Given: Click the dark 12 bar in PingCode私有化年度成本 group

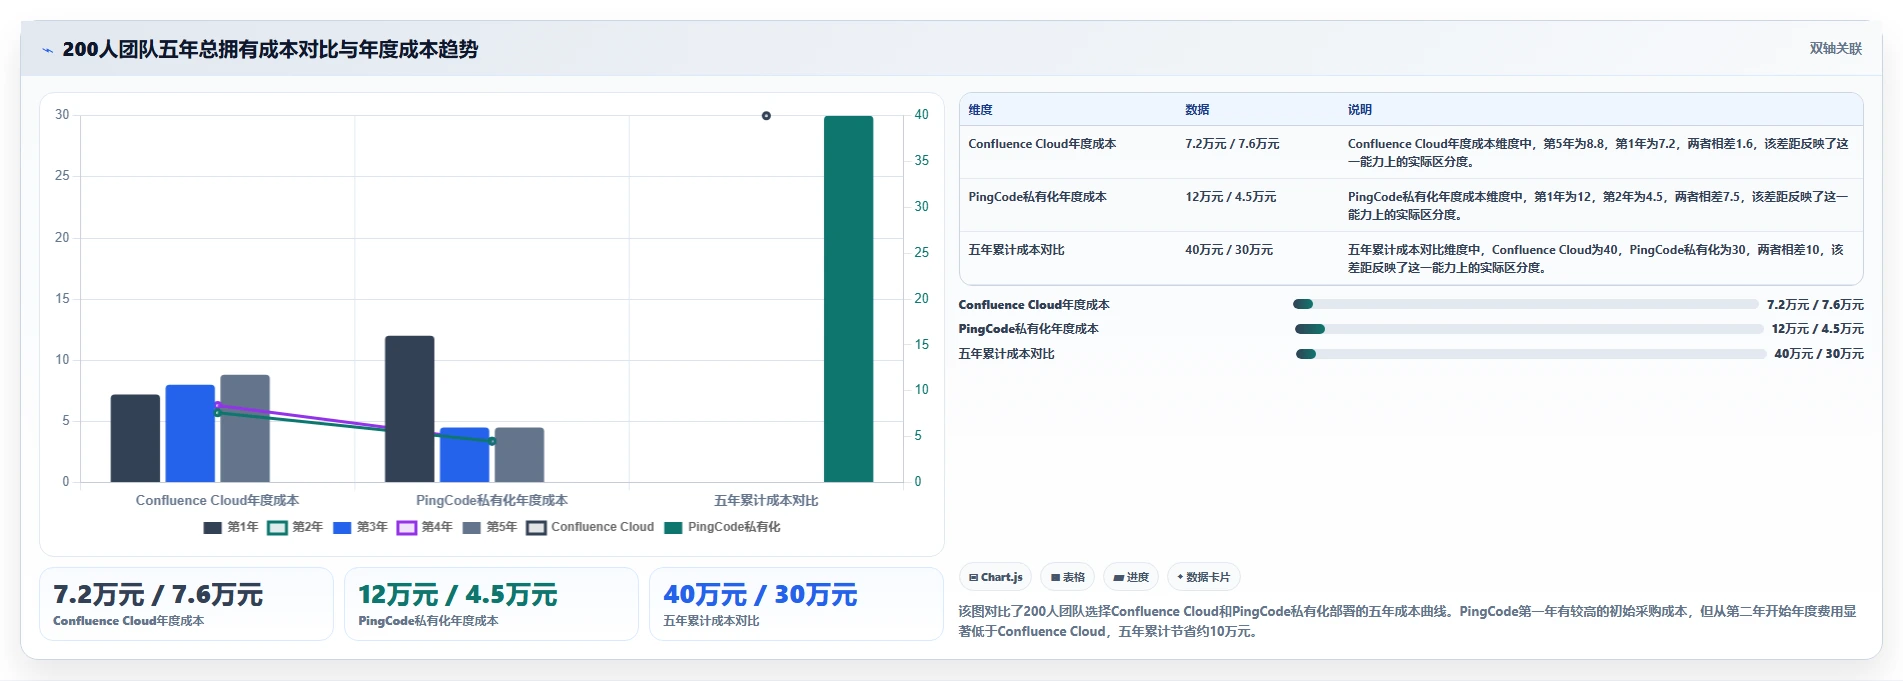Looking at the screenshot, I should [410, 409].
